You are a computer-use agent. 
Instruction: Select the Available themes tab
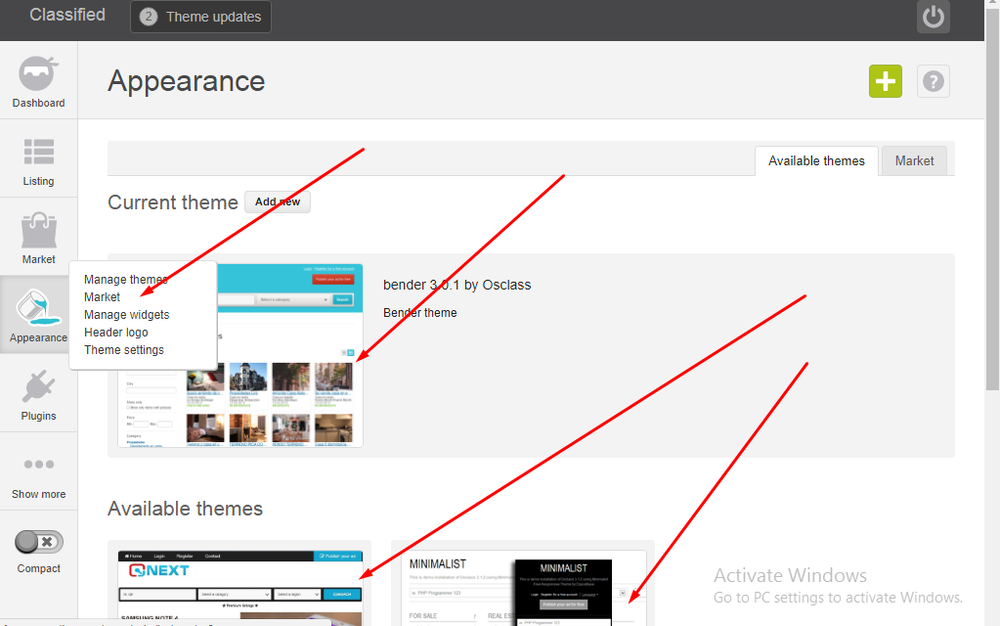[x=816, y=161]
